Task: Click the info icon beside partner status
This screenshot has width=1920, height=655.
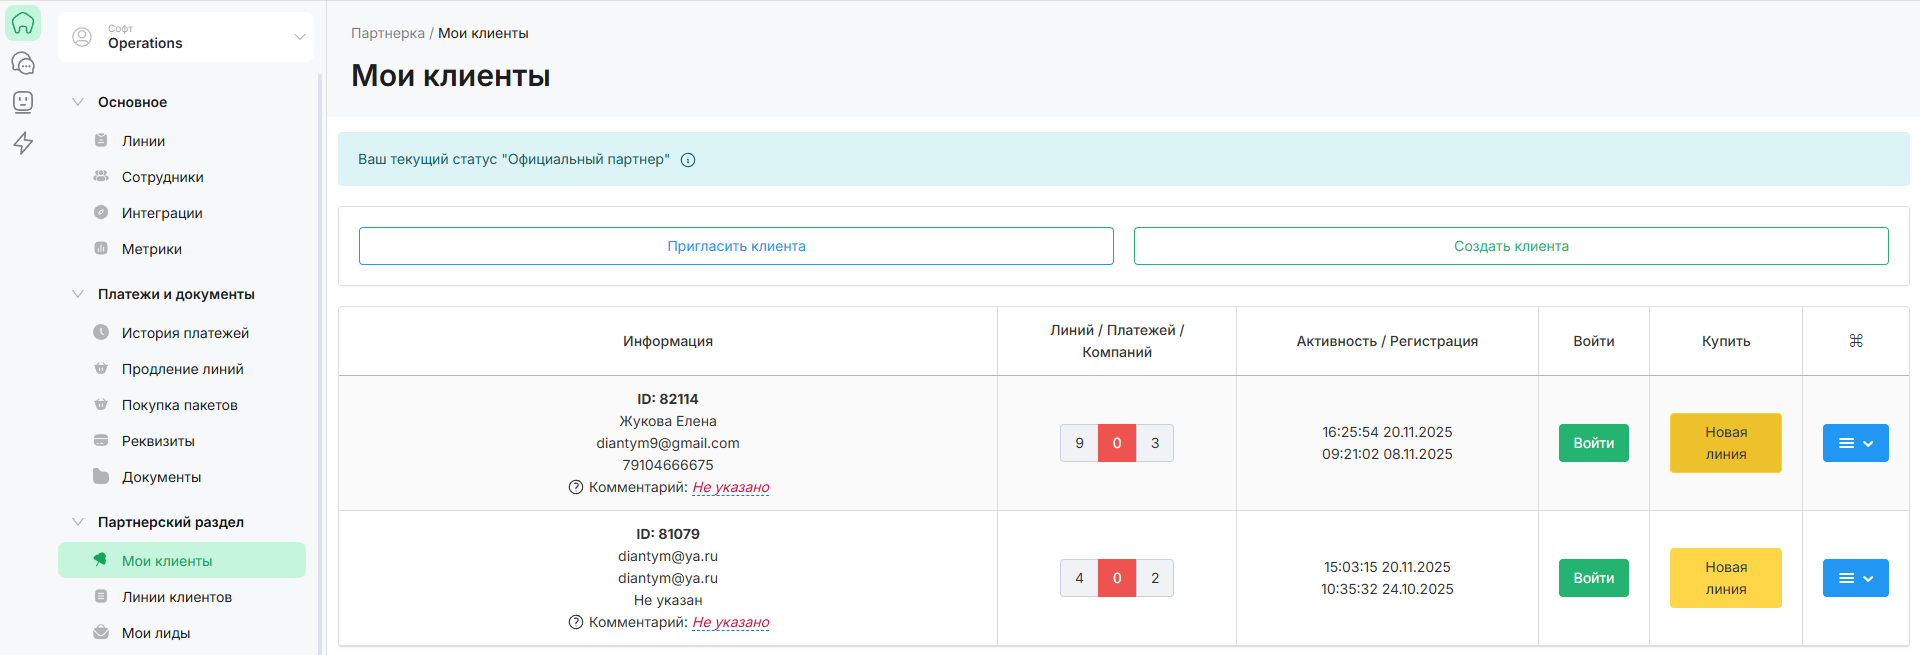Action: click(688, 160)
